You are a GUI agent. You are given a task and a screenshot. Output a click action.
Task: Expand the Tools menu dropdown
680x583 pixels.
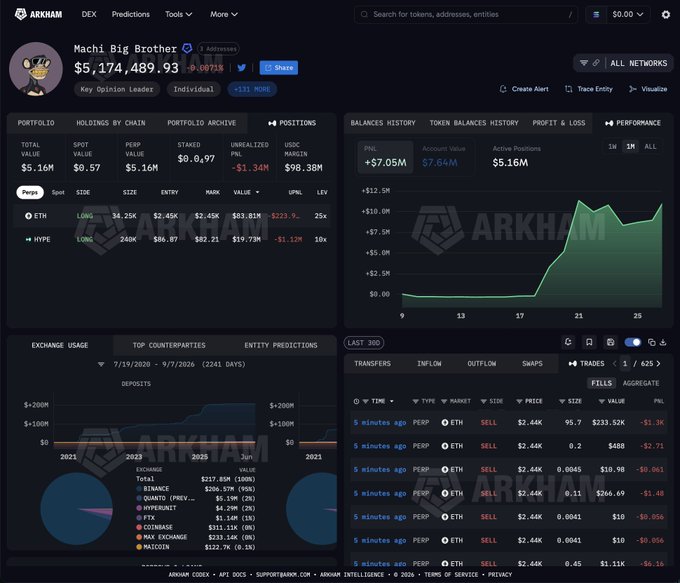click(x=178, y=14)
